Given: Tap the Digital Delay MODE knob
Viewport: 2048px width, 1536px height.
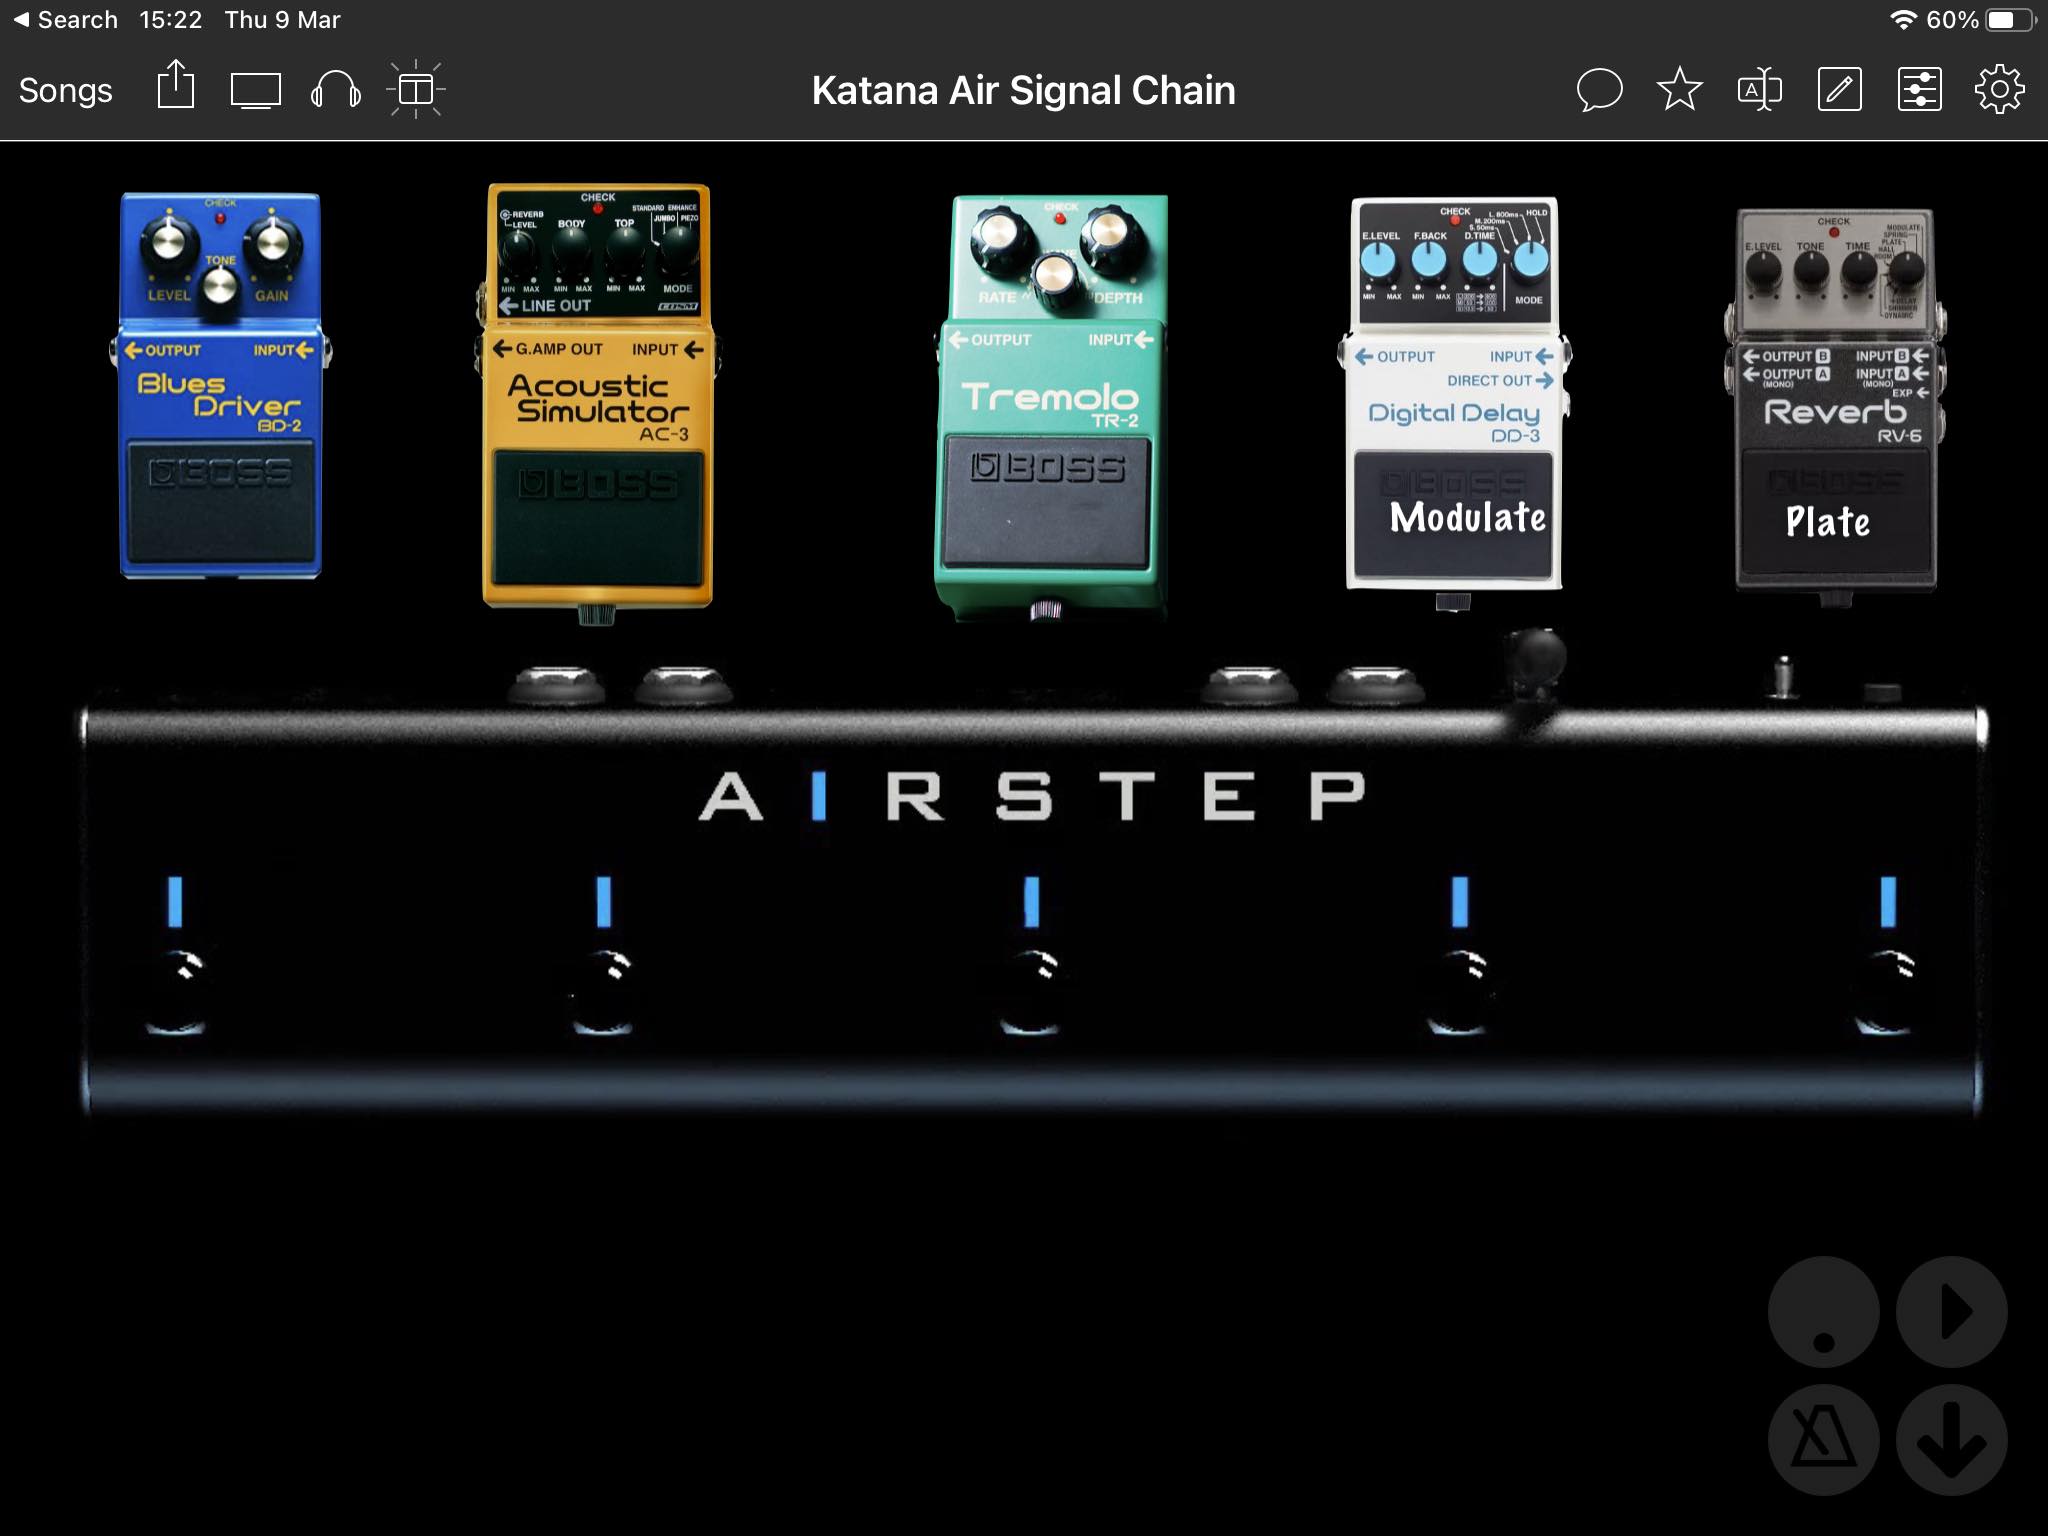Looking at the screenshot, I should pos(1530,258).
